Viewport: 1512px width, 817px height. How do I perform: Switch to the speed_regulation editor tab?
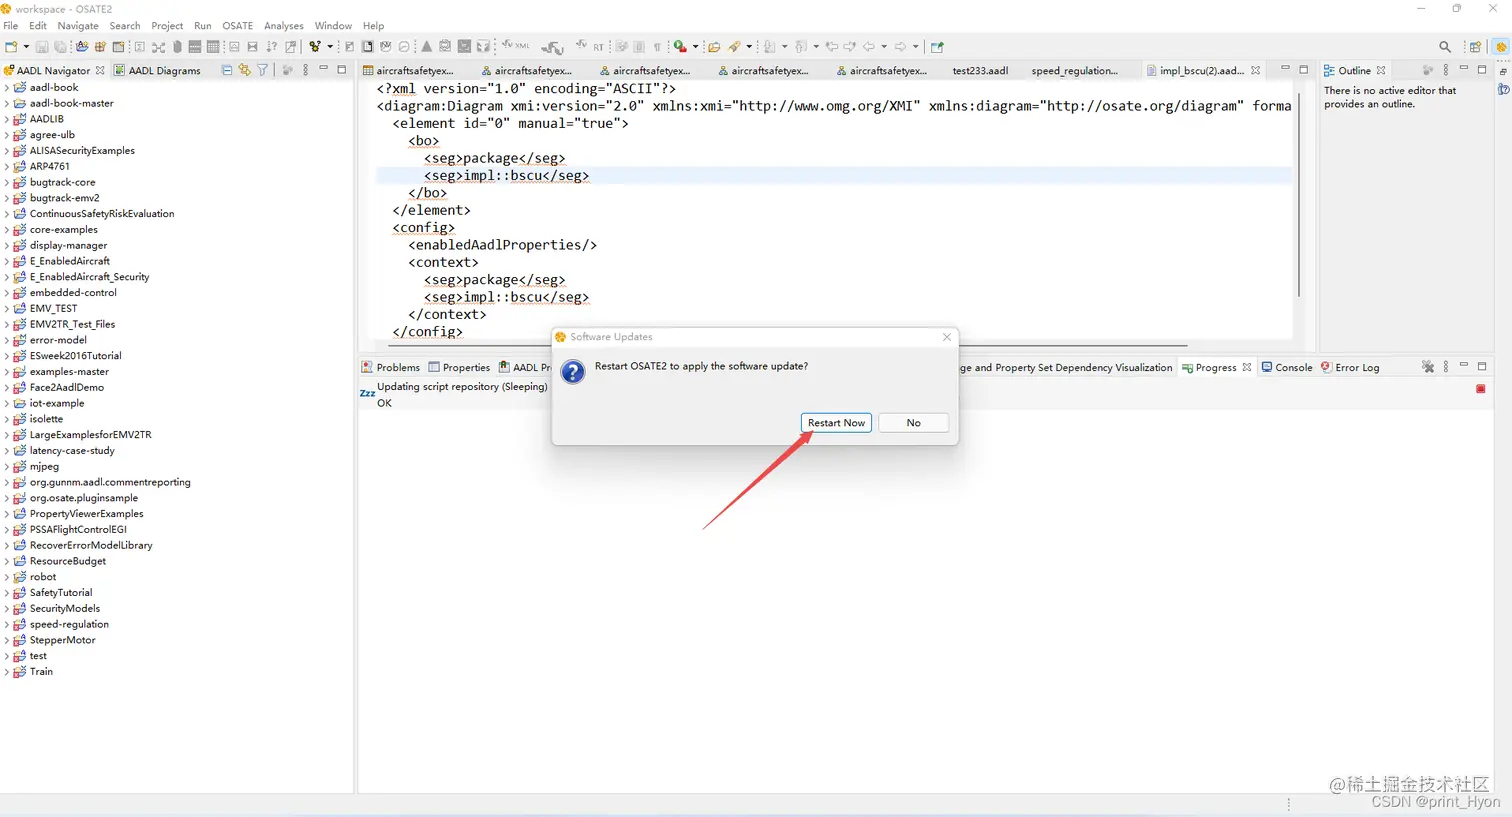point(1075,70)
